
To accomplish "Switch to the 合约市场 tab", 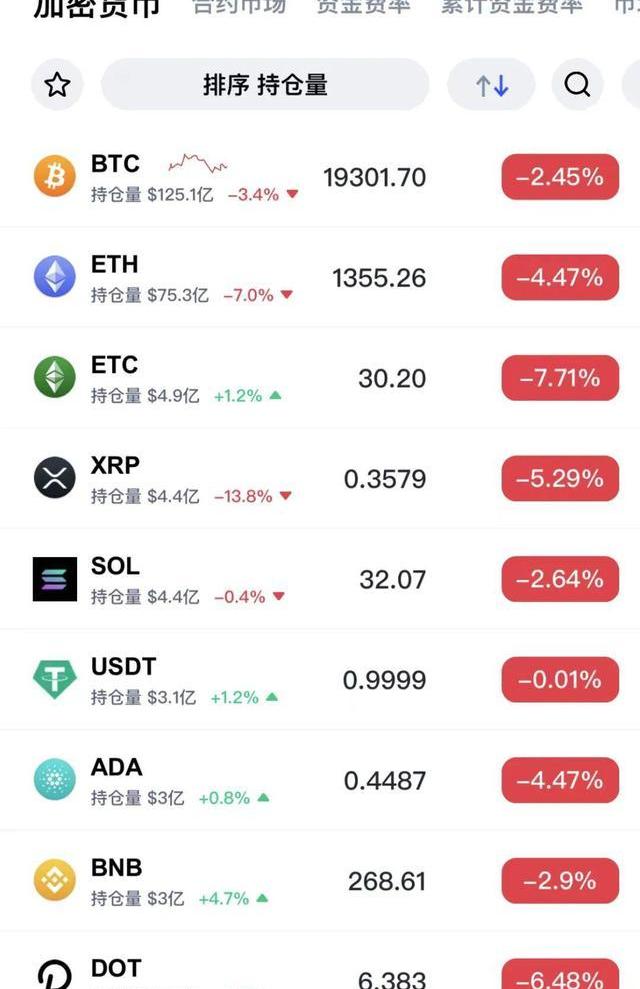I will [239, 6].
